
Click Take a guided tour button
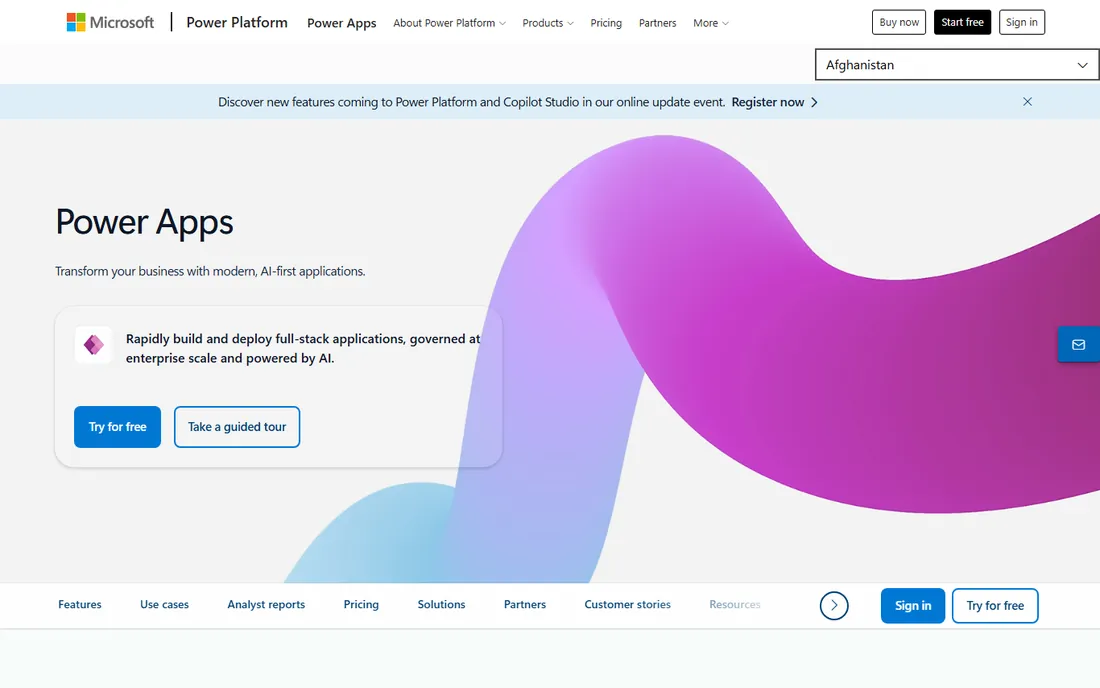237,426
